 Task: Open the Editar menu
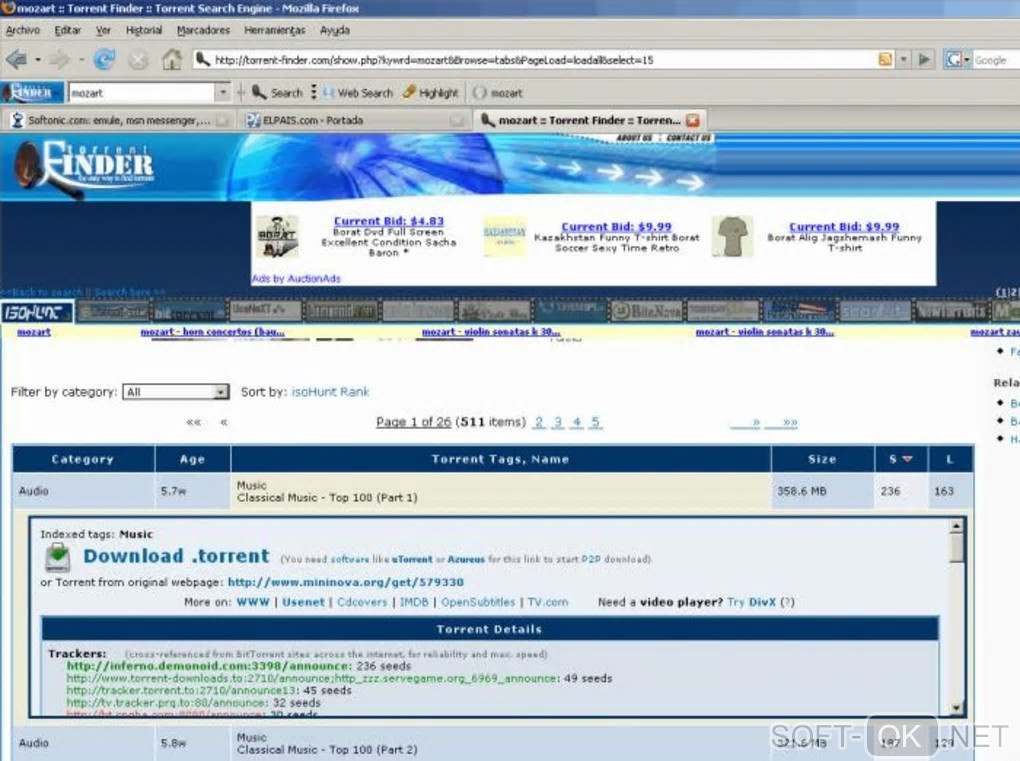(x=67, y=30)
